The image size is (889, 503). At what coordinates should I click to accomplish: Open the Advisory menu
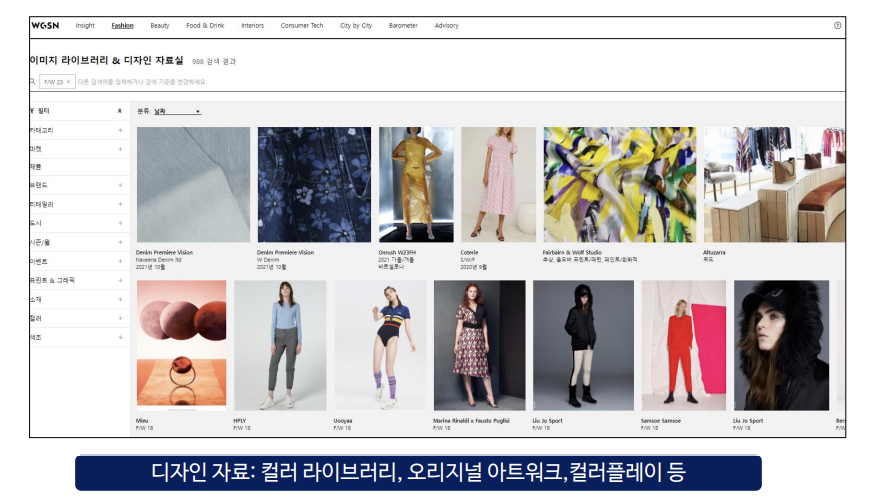(447, 26)
